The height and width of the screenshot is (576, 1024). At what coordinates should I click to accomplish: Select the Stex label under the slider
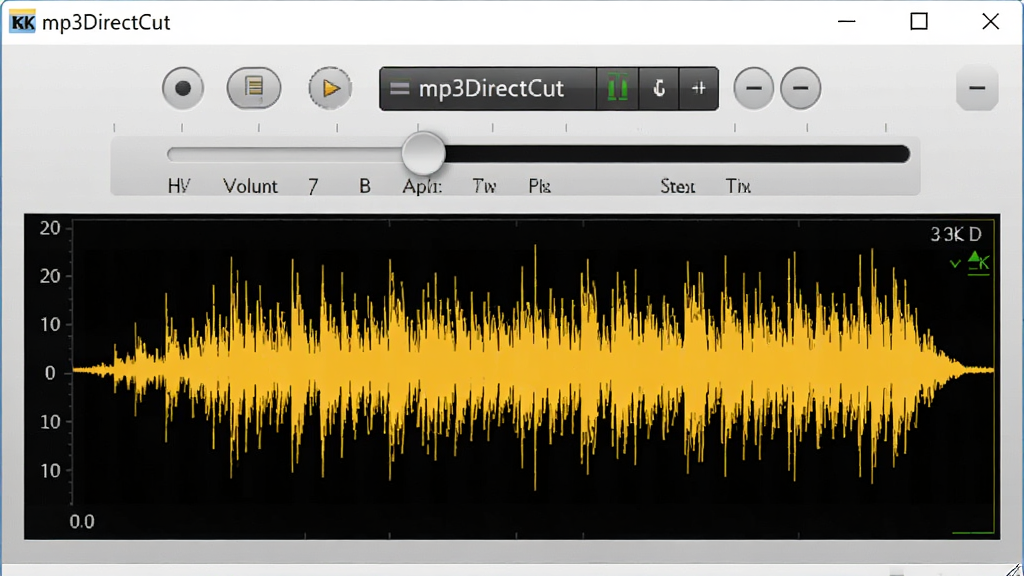(x=677, y=186)
